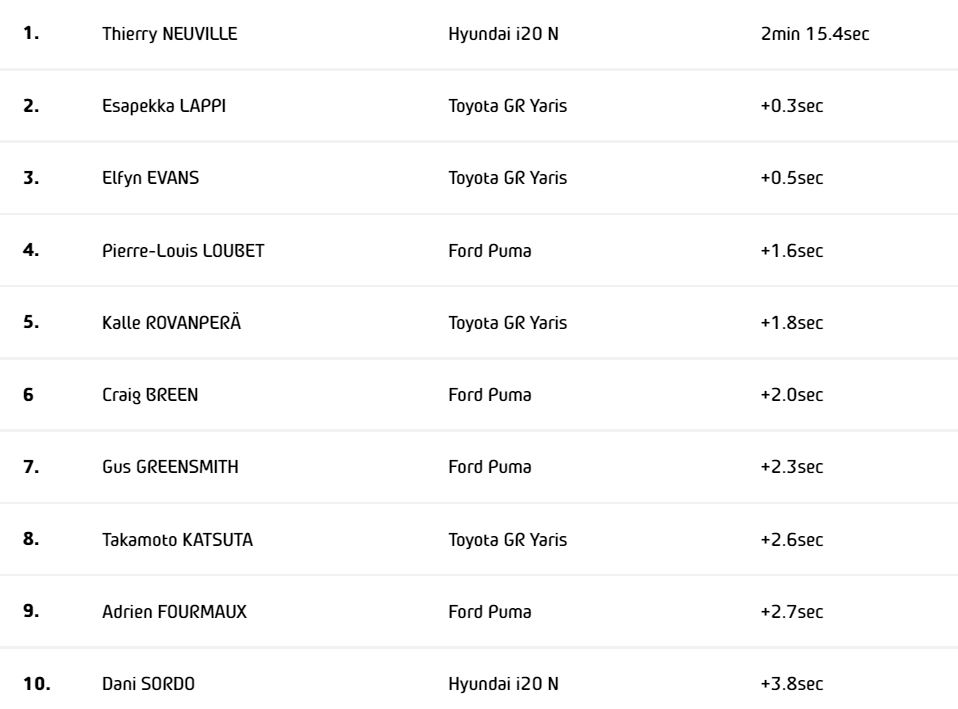Click driver name Thierry NEUVILLE
The image size is (958, 709).
click(x=170, y=34)
